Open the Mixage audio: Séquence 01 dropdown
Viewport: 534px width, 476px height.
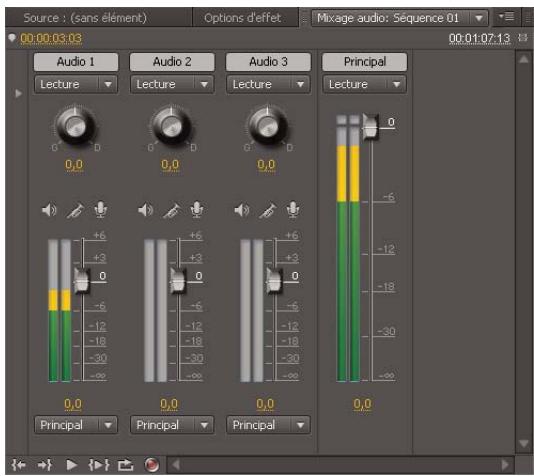(400, 18)
